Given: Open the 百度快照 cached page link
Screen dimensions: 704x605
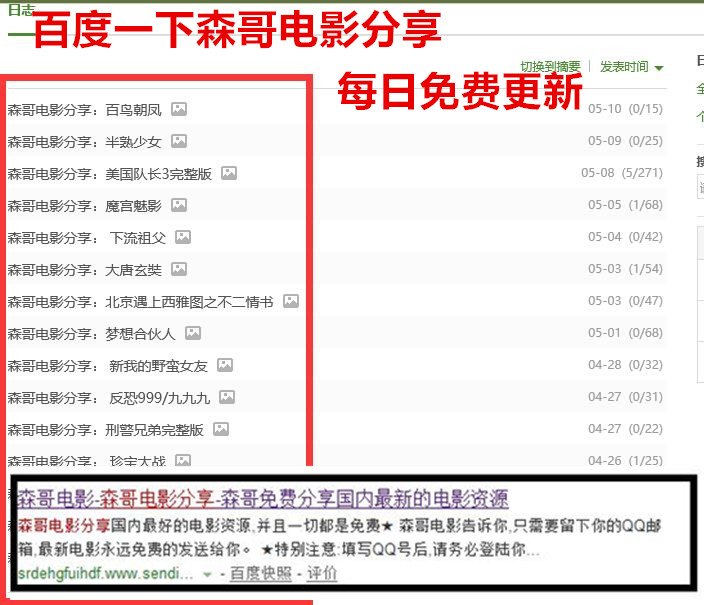Looking at the screenshot, I should (260, 574).
